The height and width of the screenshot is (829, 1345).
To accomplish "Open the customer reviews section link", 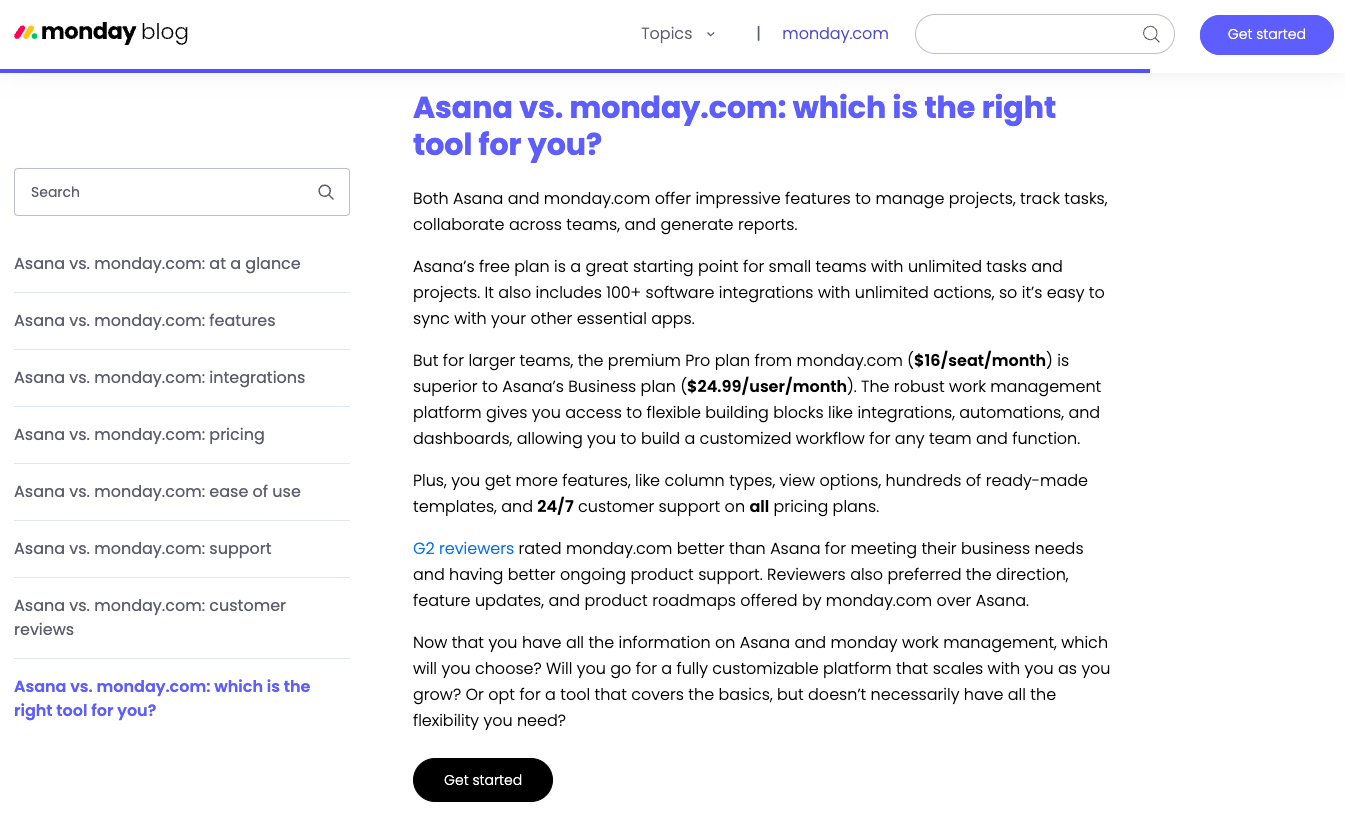I will click(x=150, y=617).
